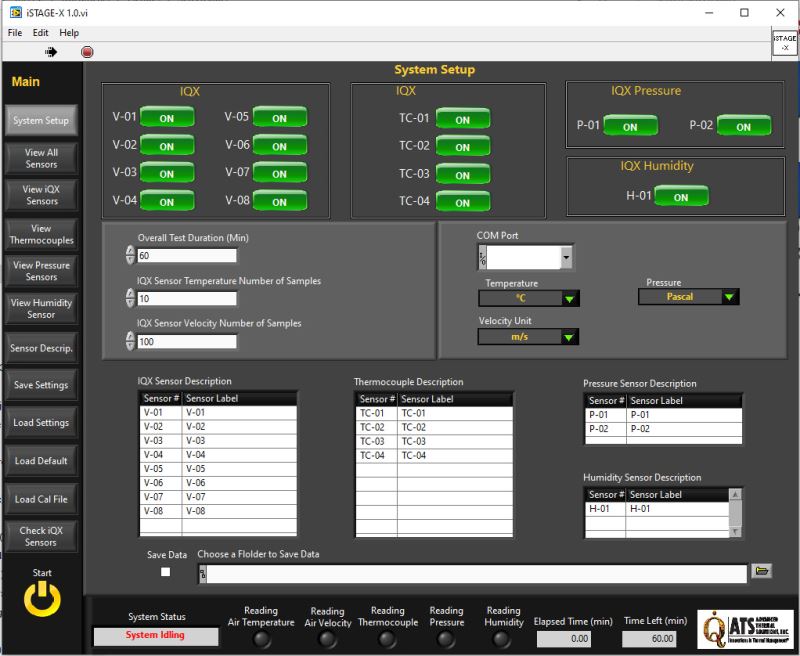Toggle the TC-02 thermocouple ON switch
The width and height of the screenshot is (800, 656).
click(x=463, y=146)
